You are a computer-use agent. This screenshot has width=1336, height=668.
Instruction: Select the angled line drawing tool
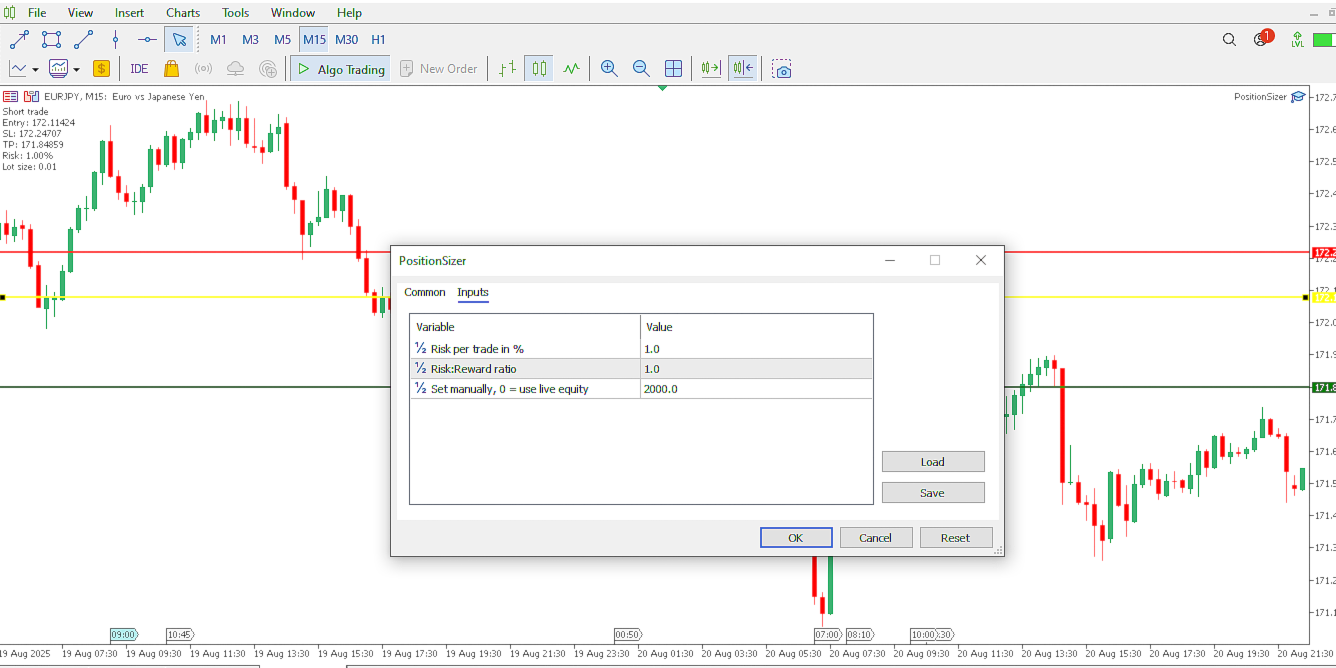click(x=84, y=40)
